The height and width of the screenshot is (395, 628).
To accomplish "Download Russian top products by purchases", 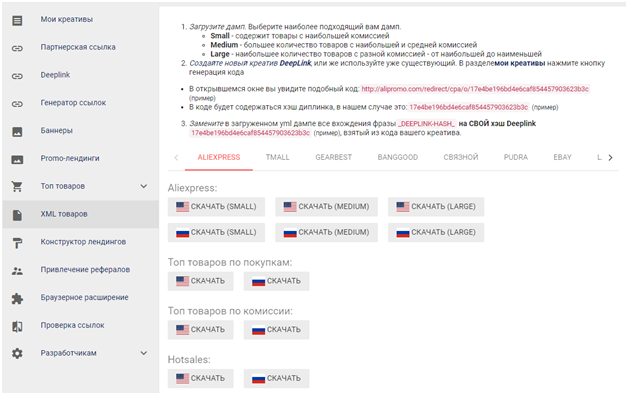I will 276,281.
